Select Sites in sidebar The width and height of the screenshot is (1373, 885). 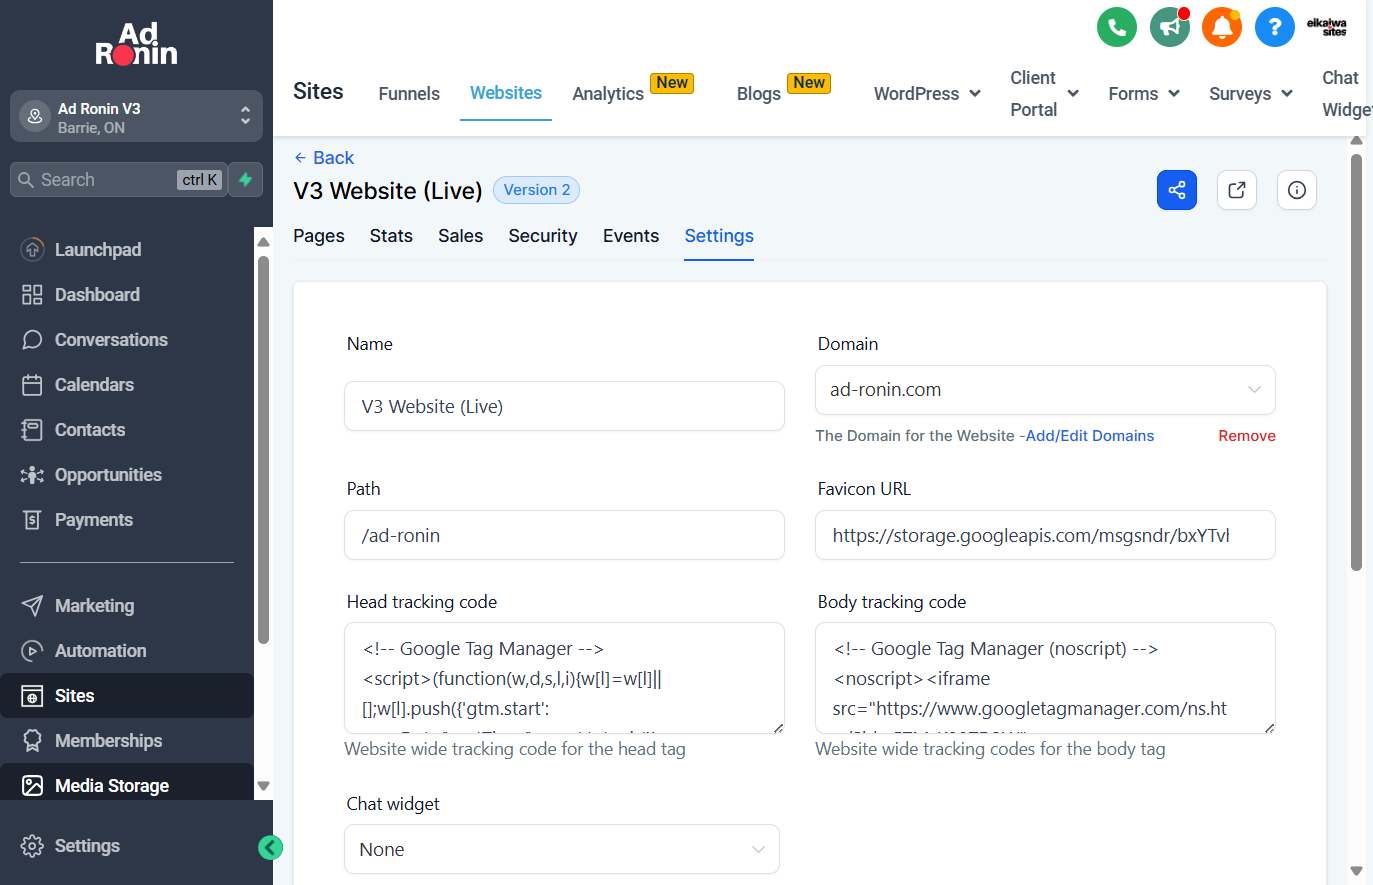click(127, 696)
